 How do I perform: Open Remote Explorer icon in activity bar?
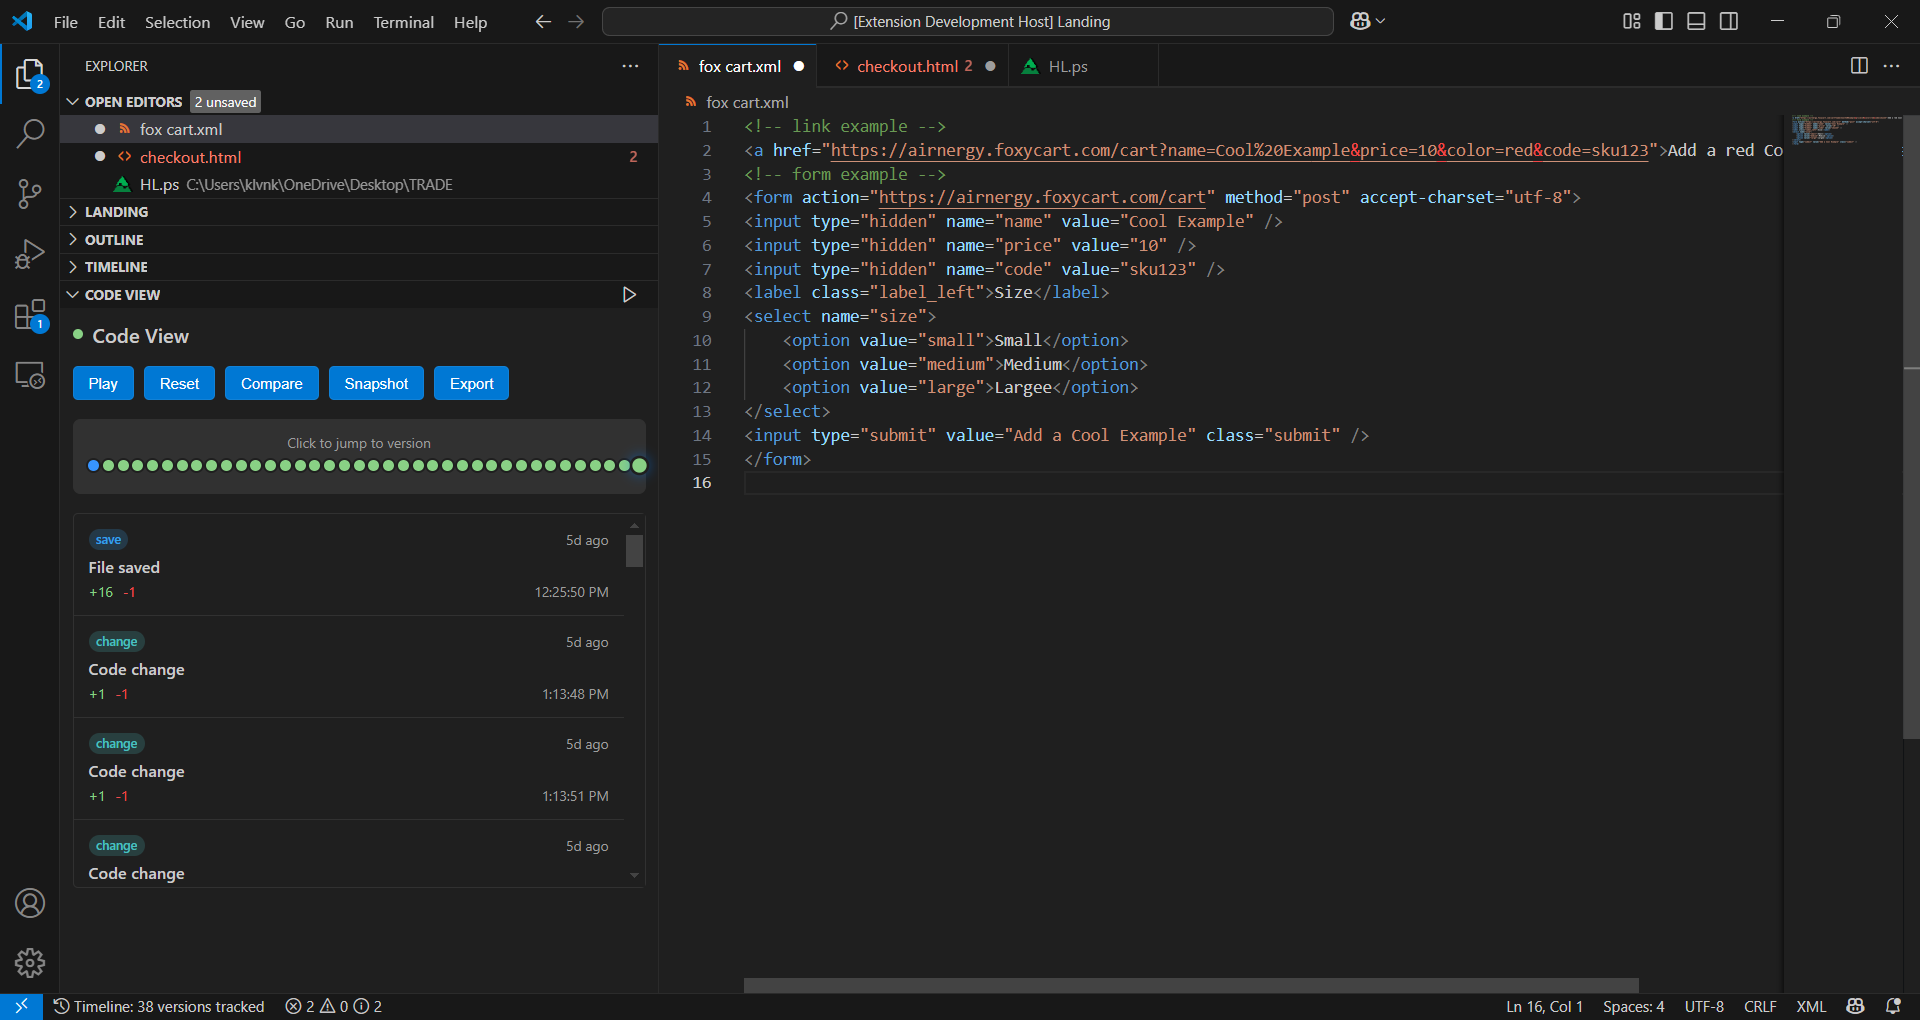30,375
